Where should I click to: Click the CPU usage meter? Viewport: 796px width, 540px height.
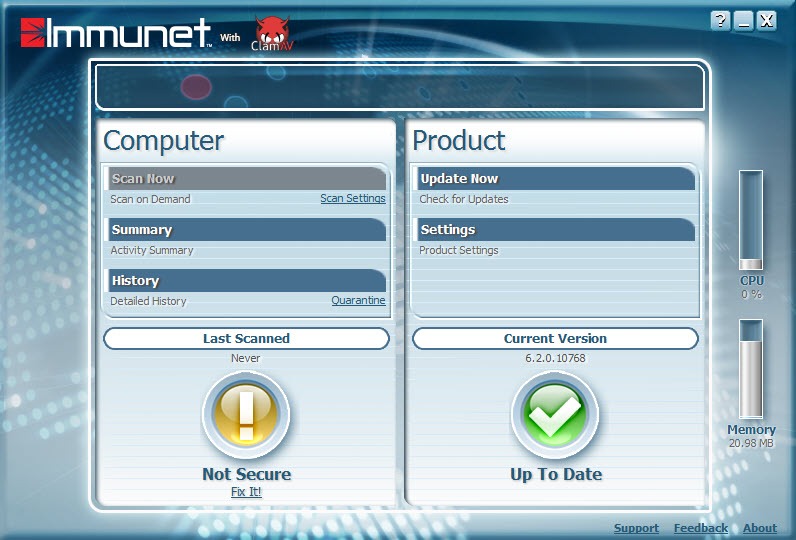click(751, 220)
